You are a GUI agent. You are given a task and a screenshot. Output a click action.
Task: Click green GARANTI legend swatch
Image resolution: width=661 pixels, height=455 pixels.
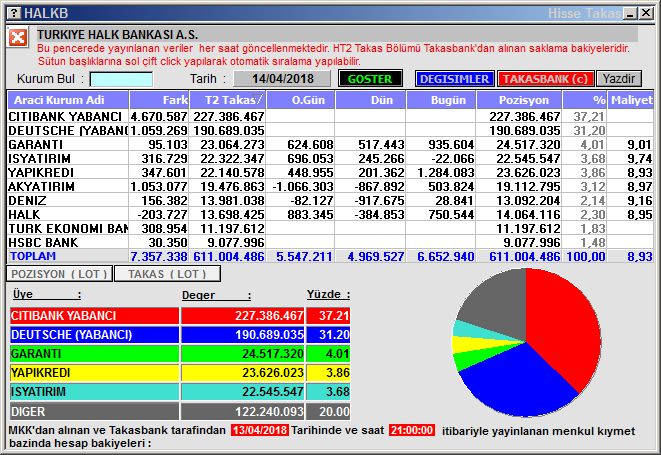tap(94, 354)
